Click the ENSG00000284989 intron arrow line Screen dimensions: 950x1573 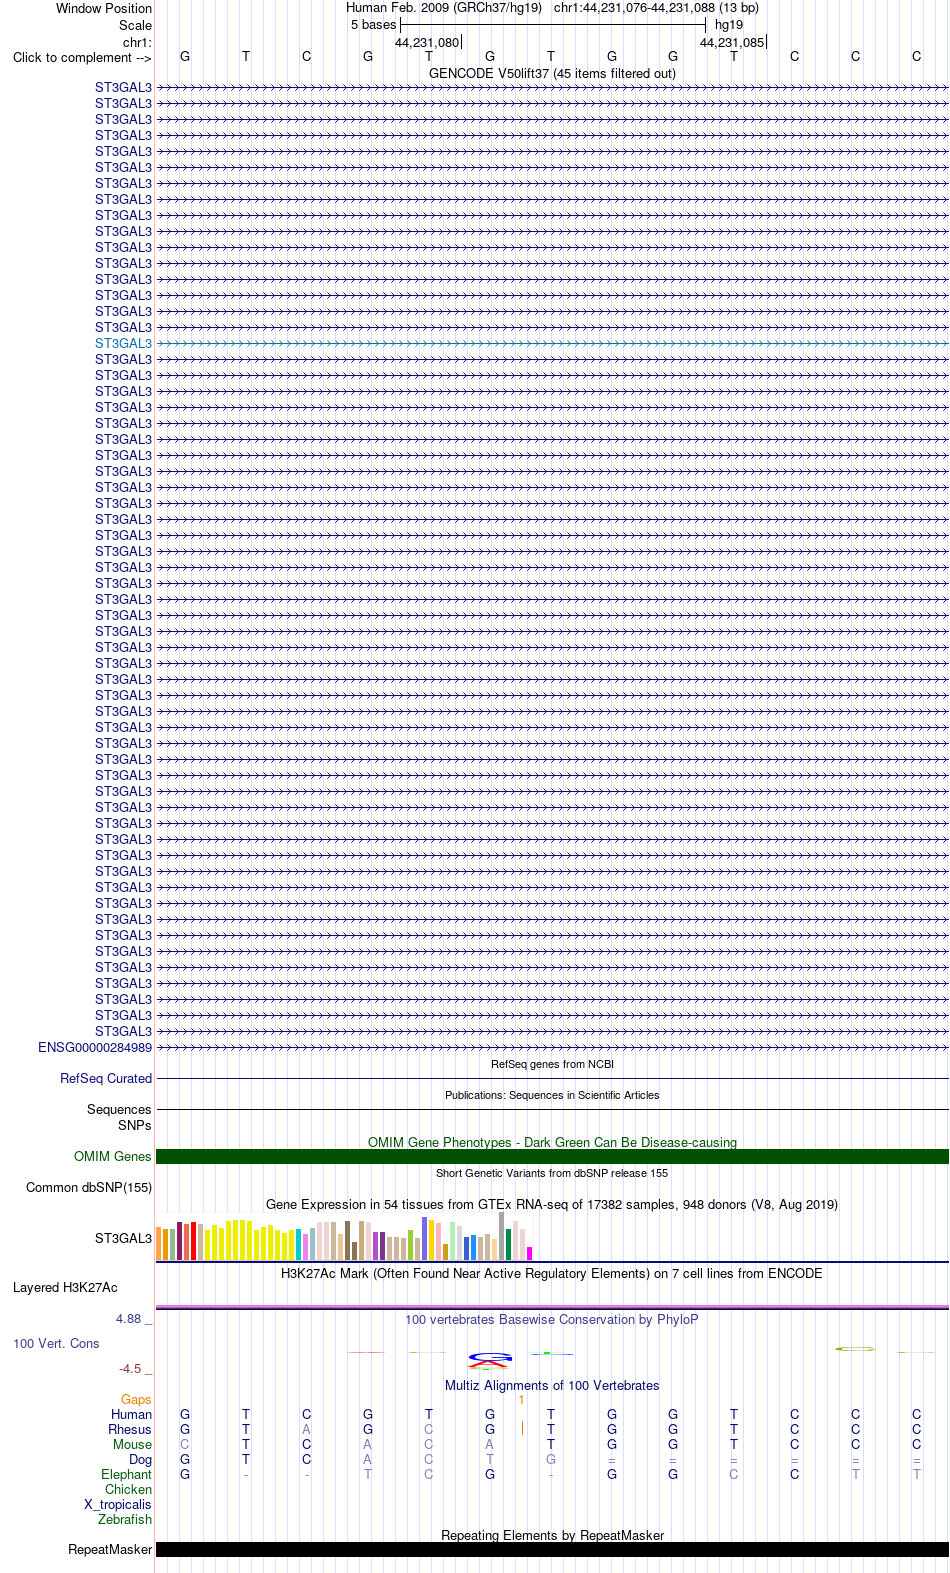552,1047
